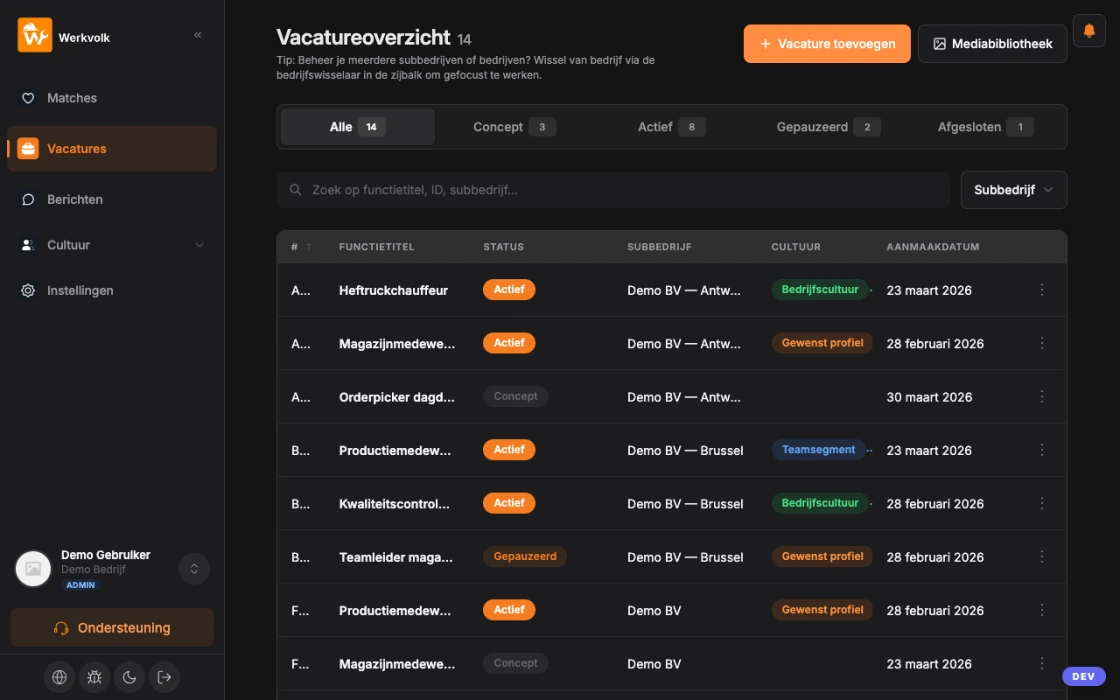
Task: Toggle the company switcher next to Demo Gebruiker
Action: (194, 568)
